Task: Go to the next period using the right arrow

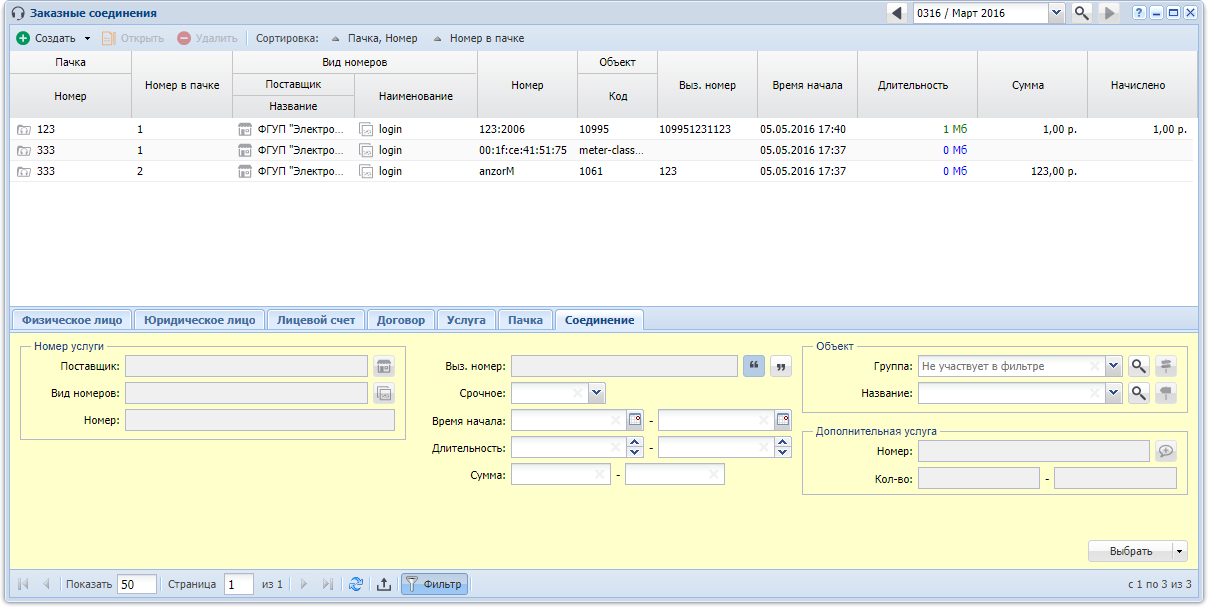Action: coord(1108,13)
